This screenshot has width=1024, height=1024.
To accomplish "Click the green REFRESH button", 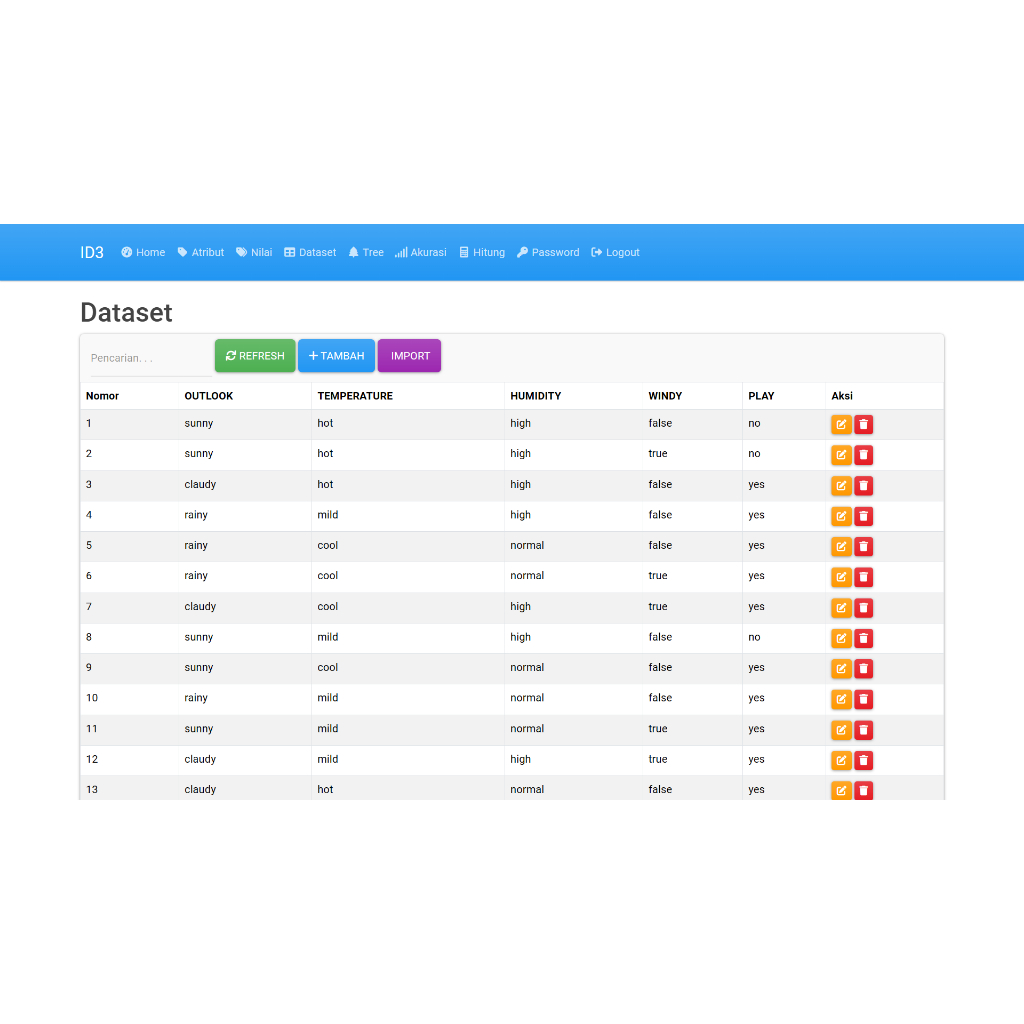I will [255, 356].
